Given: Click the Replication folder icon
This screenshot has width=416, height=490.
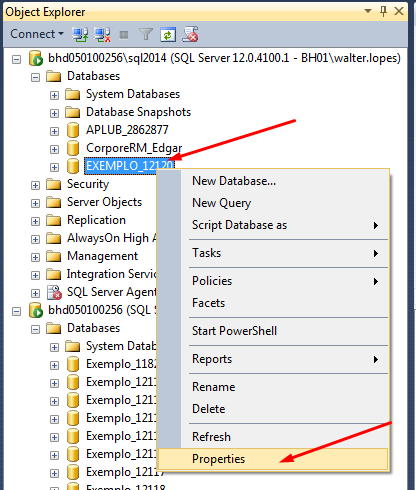Looking at the screenshot, I should click(x=54, y=220).
